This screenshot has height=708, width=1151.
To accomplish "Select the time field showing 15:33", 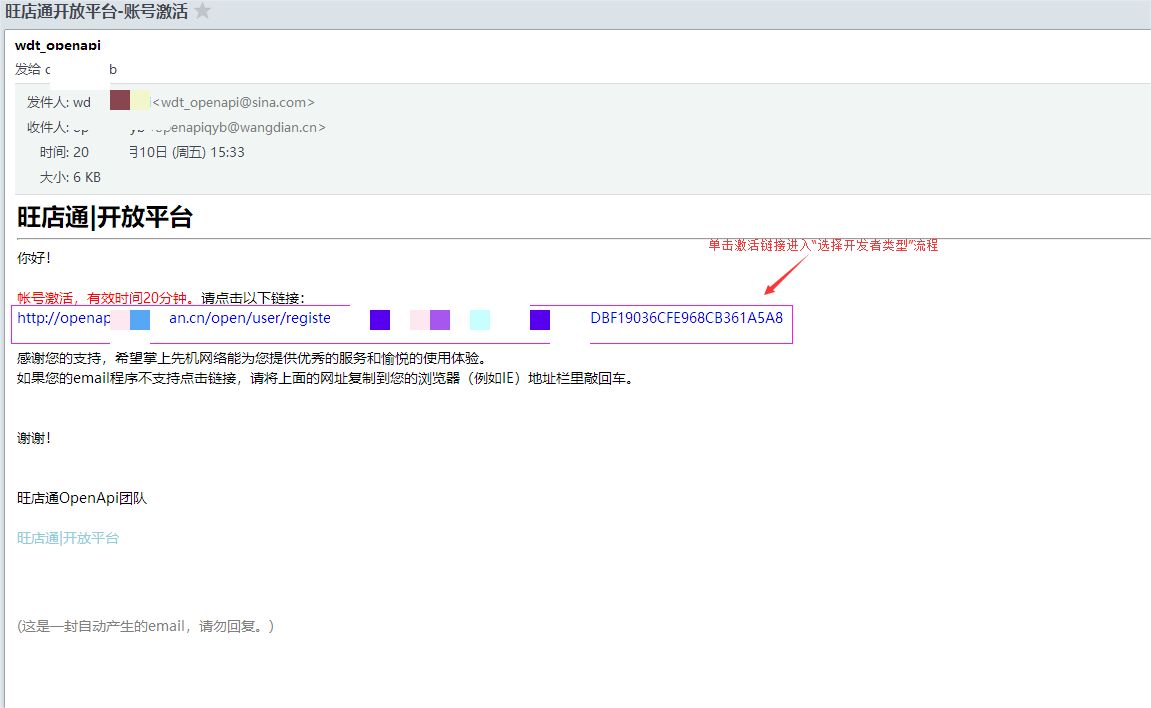I will click(142, 153).
